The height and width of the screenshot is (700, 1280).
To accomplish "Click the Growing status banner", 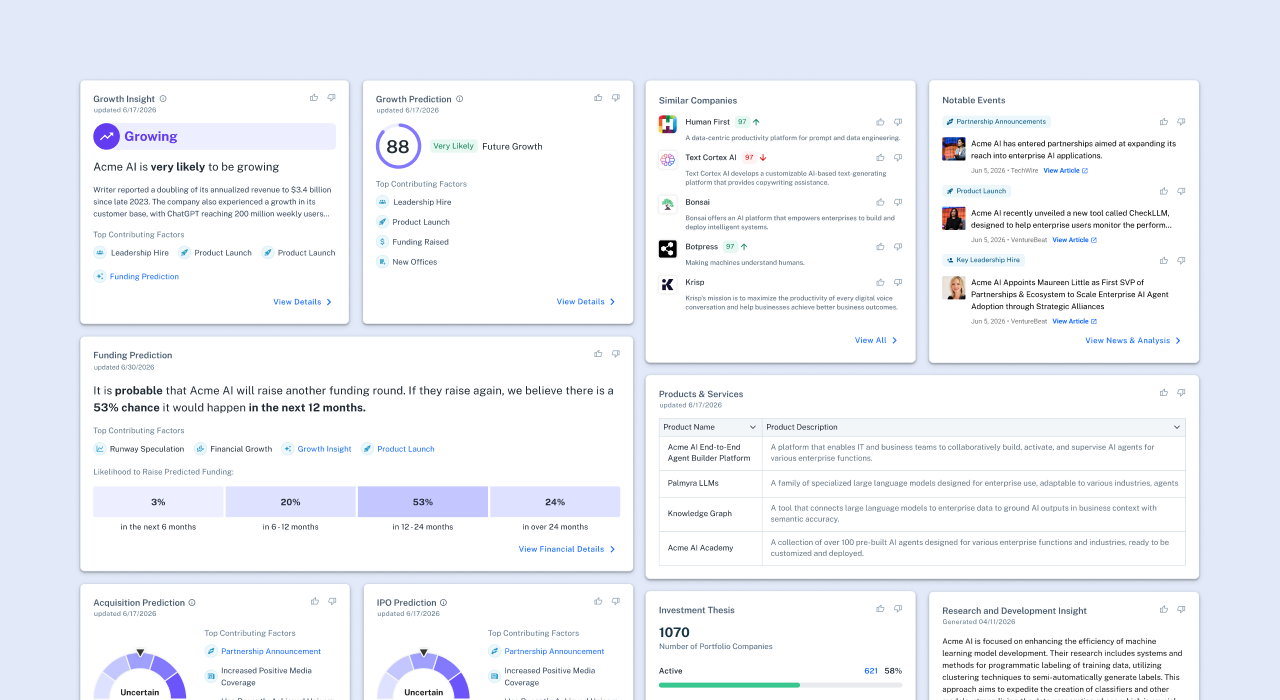I will coord(215,136).
